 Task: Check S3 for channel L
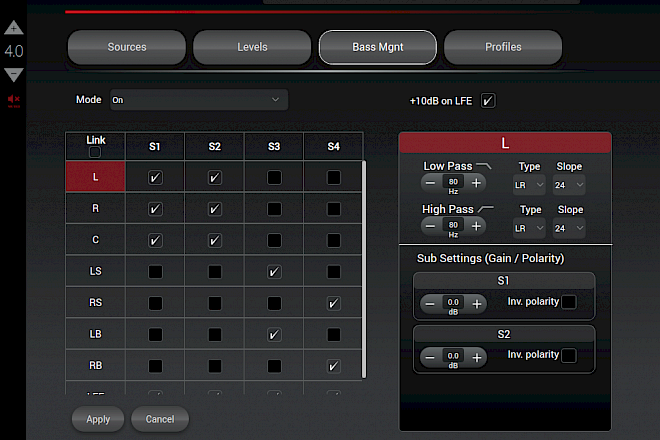pyautogui.click(x=274, y=177)
